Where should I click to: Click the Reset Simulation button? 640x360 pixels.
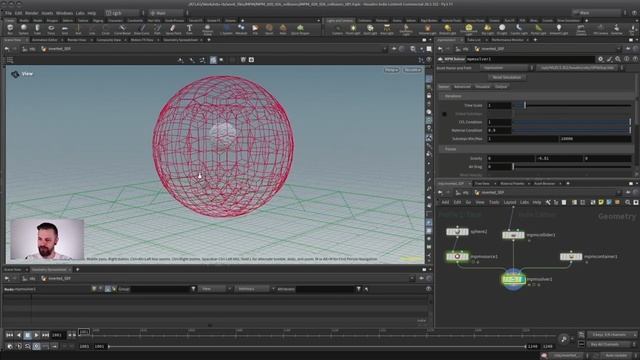(x=507, y=77)
